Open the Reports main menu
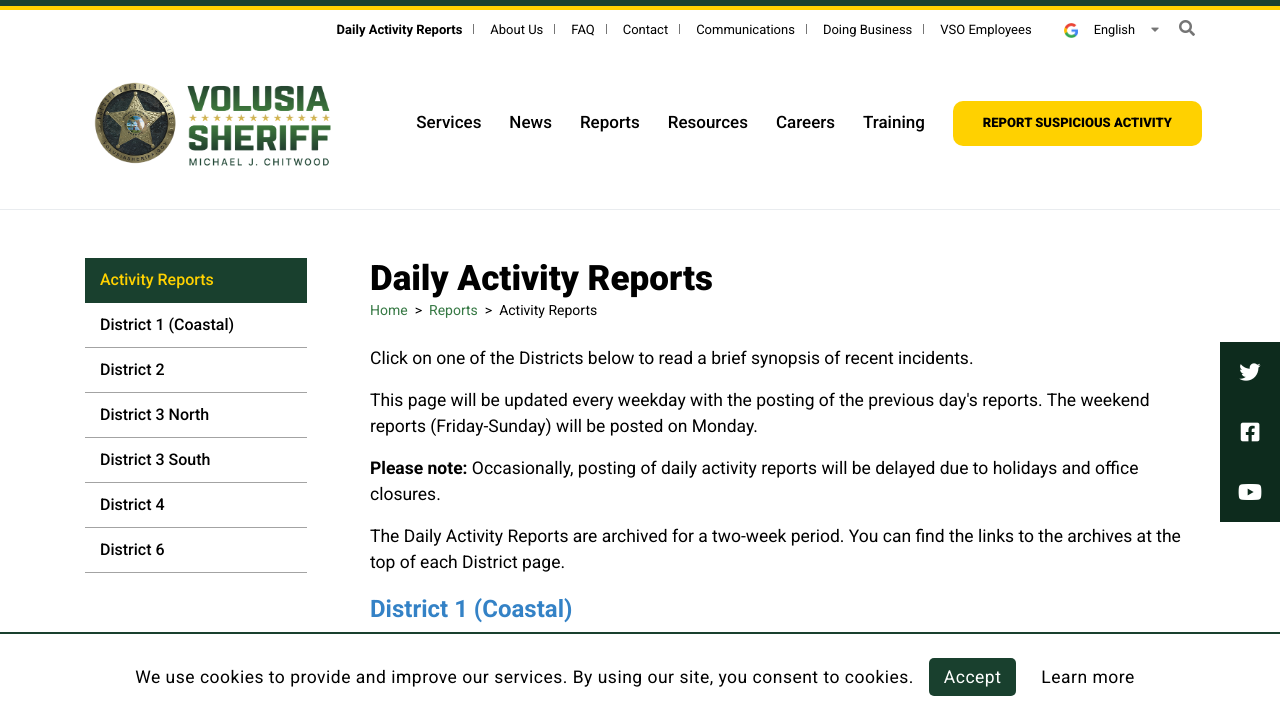This screenshot has width=1280, height=720. (x=609, y=123)
